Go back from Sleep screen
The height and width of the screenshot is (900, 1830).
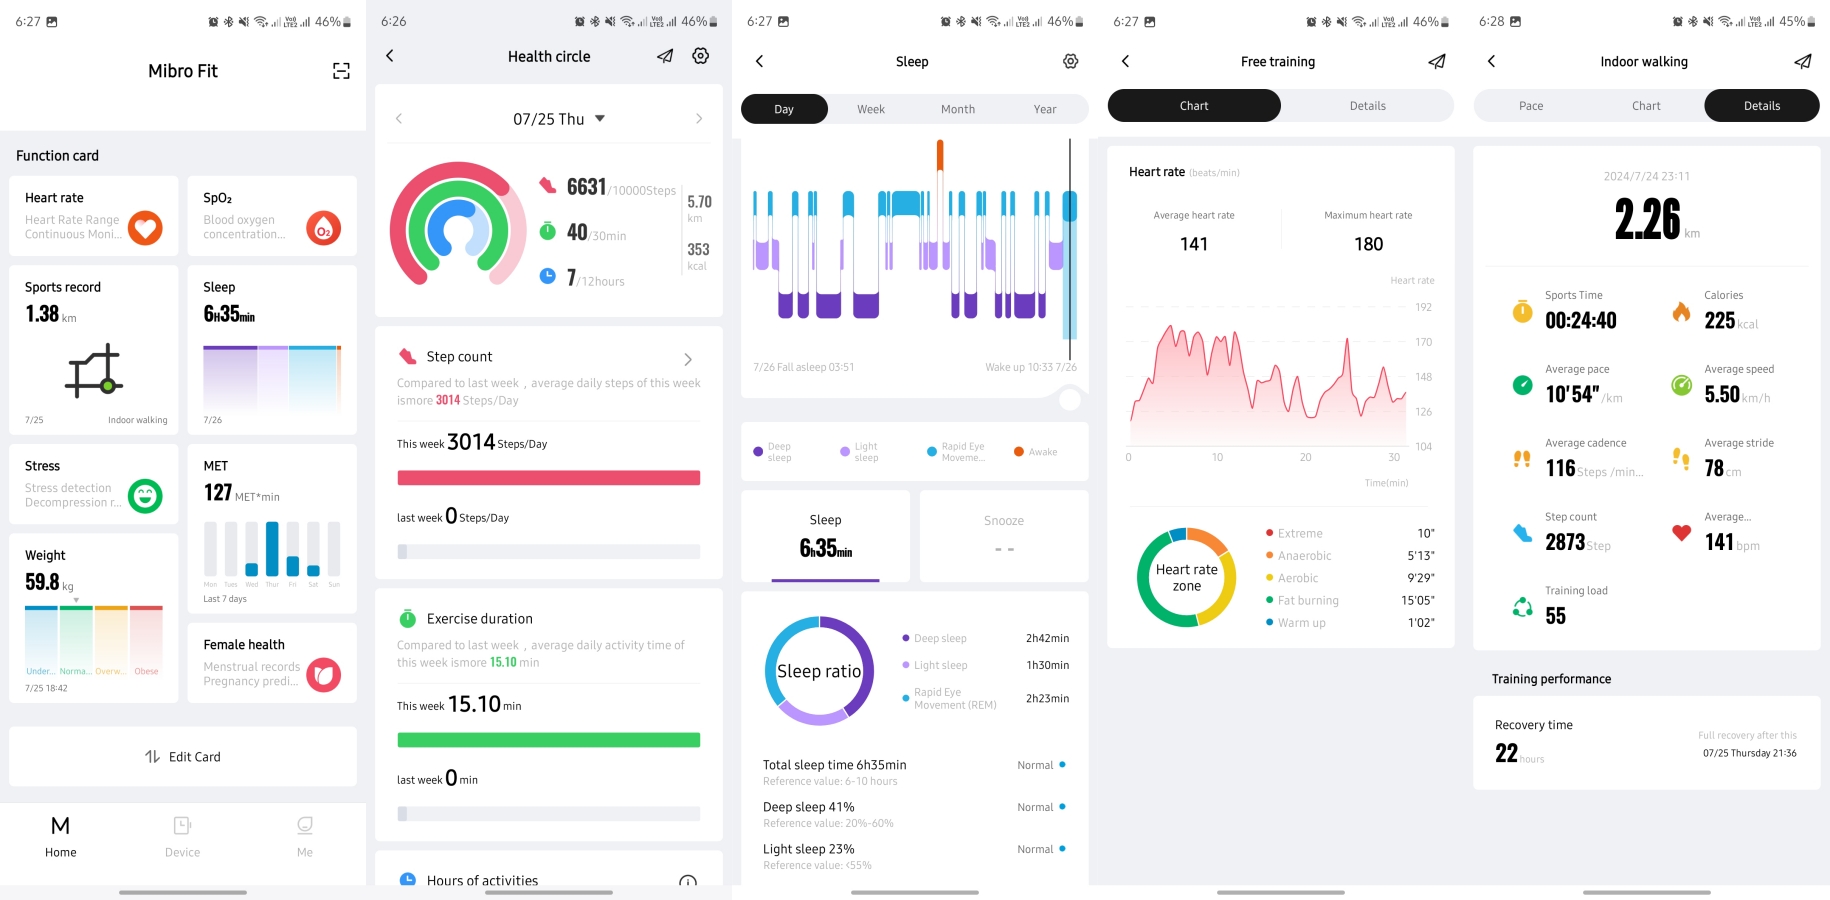[x=759, y=61]
